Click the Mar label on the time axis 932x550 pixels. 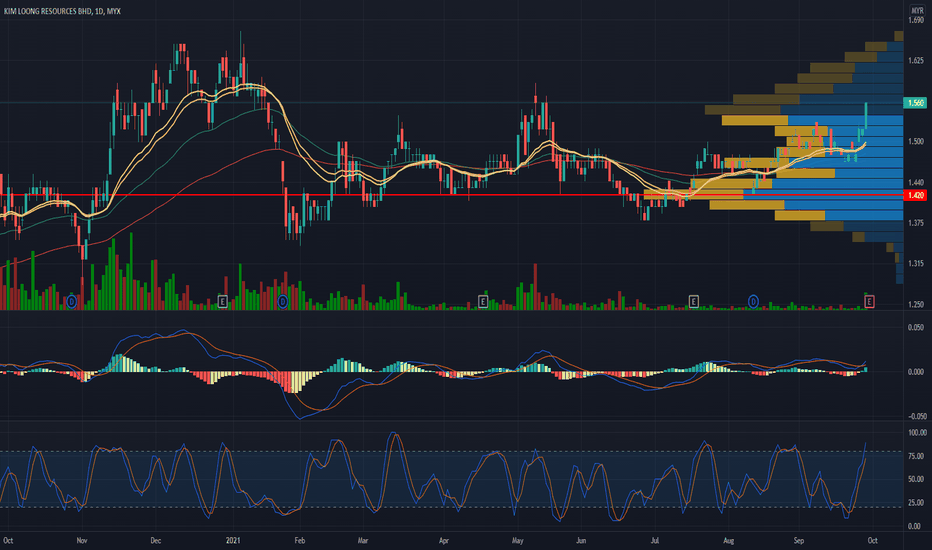363,540
